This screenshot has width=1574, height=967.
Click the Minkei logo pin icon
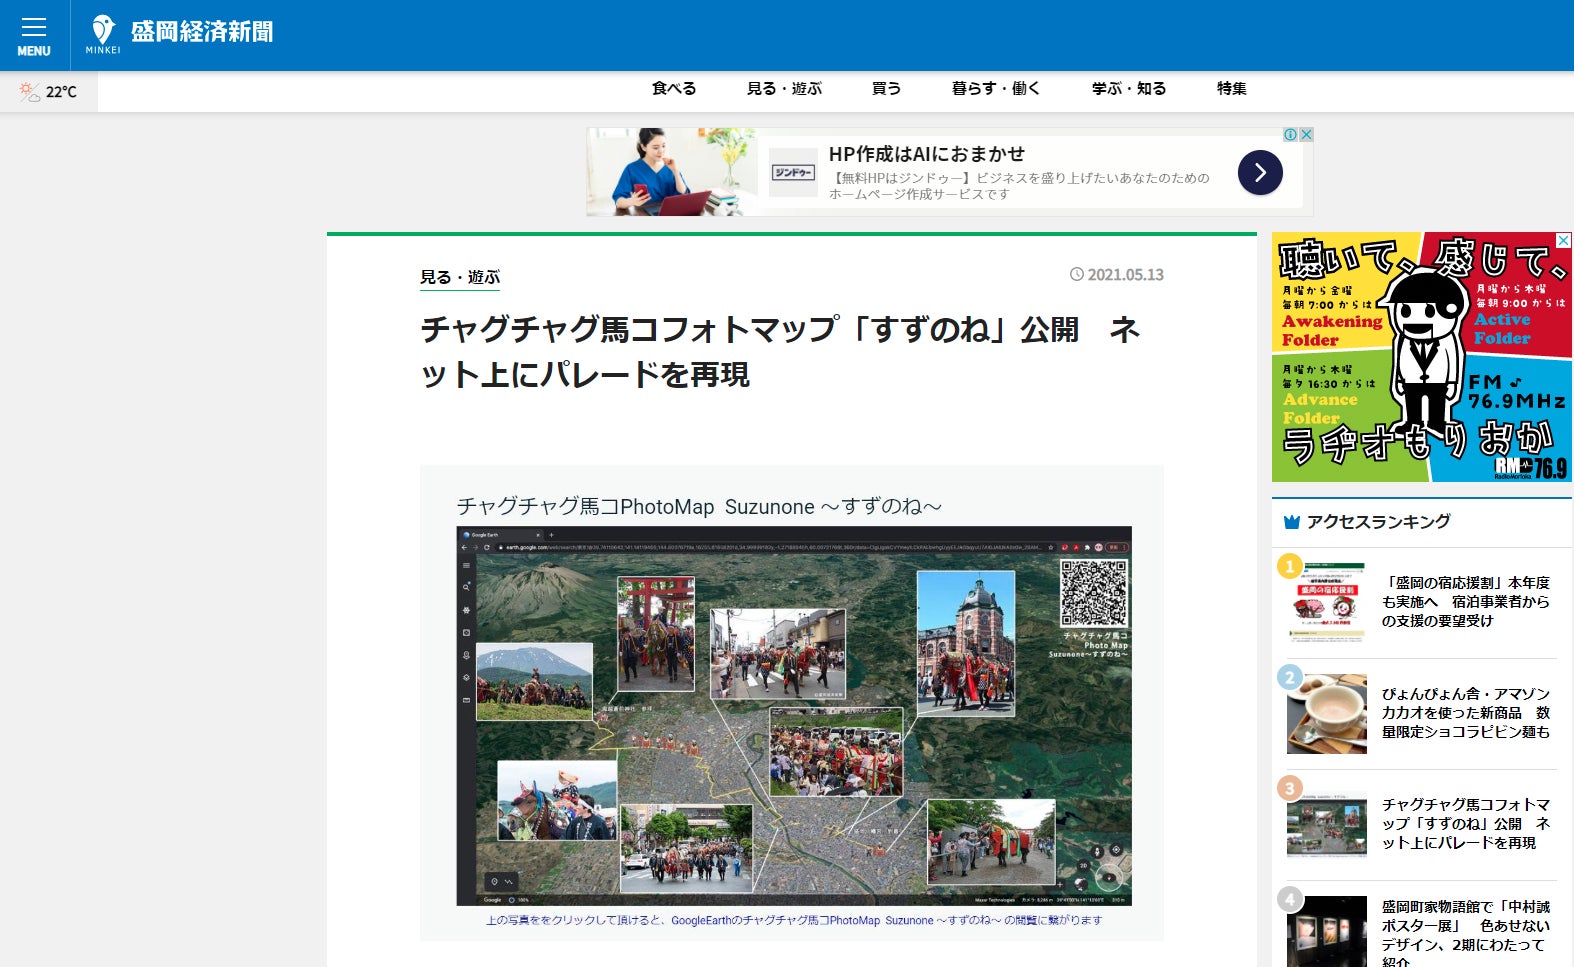pyautogui.click(x=102, y=30)
